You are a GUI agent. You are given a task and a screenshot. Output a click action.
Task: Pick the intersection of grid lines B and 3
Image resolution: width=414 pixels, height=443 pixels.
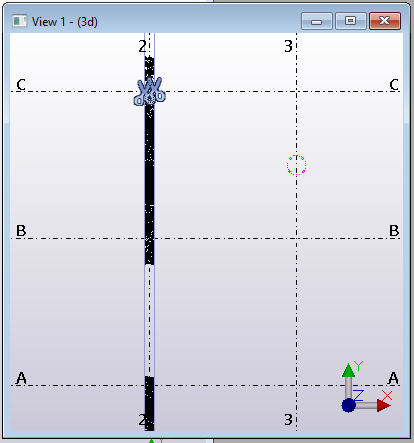pyautogui.click(x=296, y=238)
